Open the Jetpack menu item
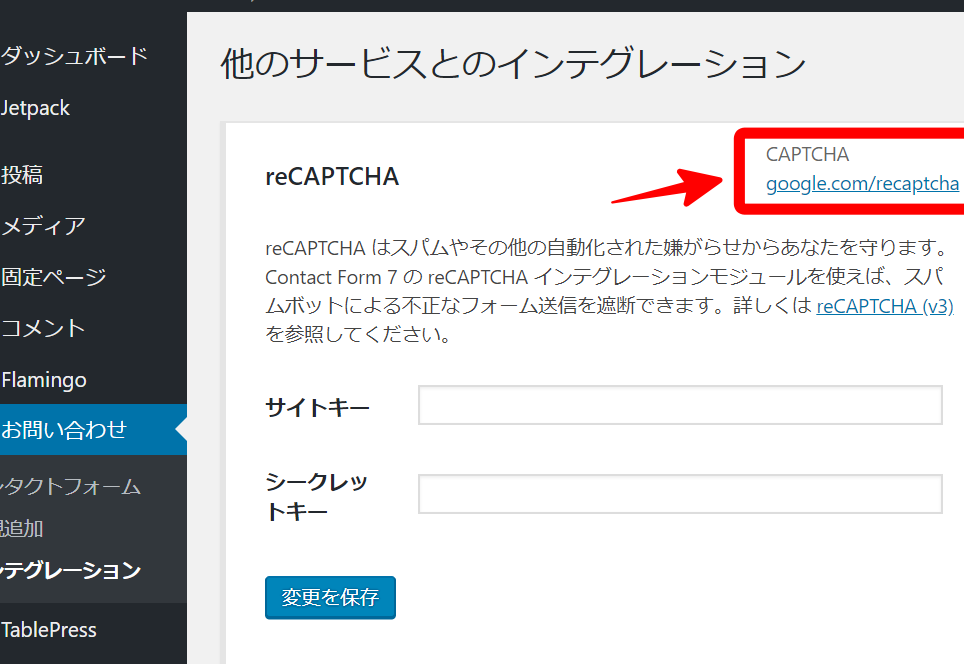Screen dimensions: 964x664 [x=36, y=108]
